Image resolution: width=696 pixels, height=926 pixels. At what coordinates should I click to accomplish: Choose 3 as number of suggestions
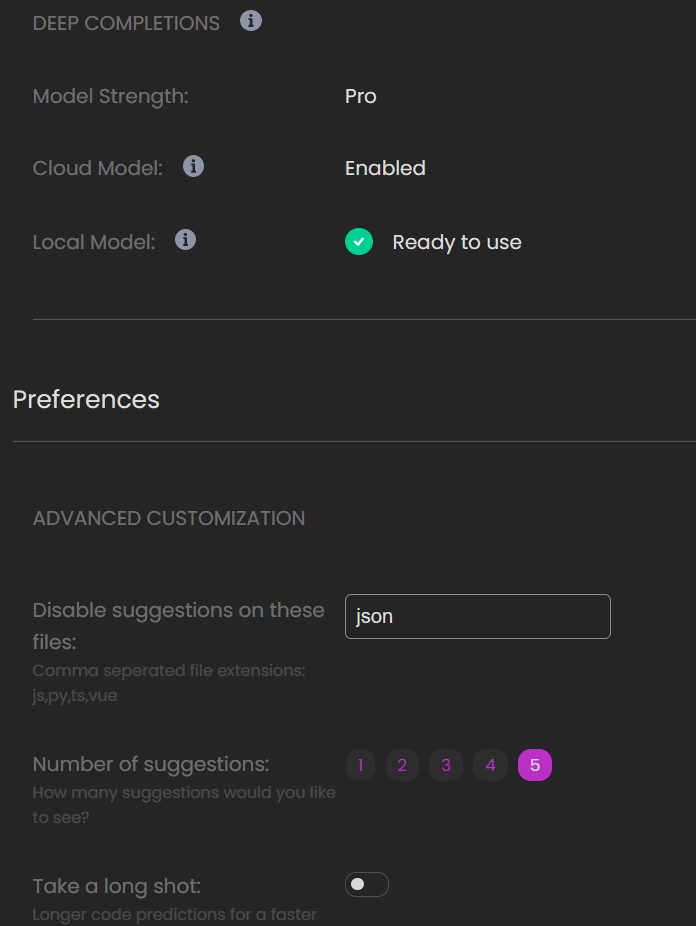click(446, 766)
